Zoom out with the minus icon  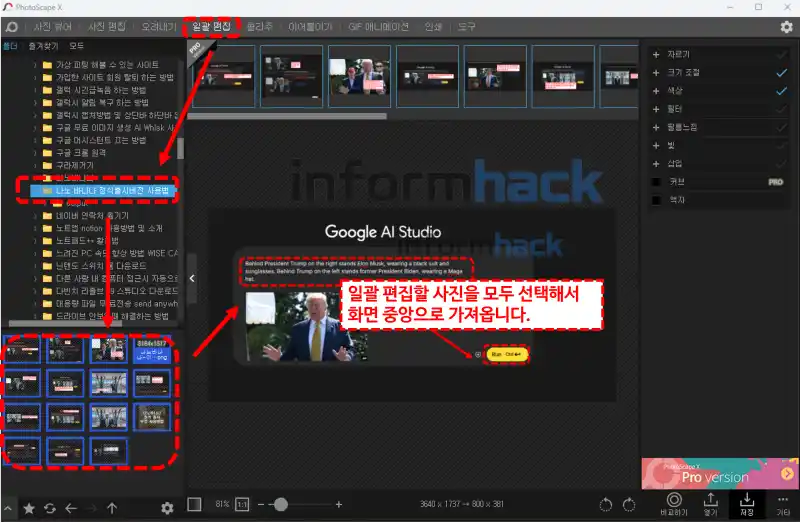[x=261, y=505]
